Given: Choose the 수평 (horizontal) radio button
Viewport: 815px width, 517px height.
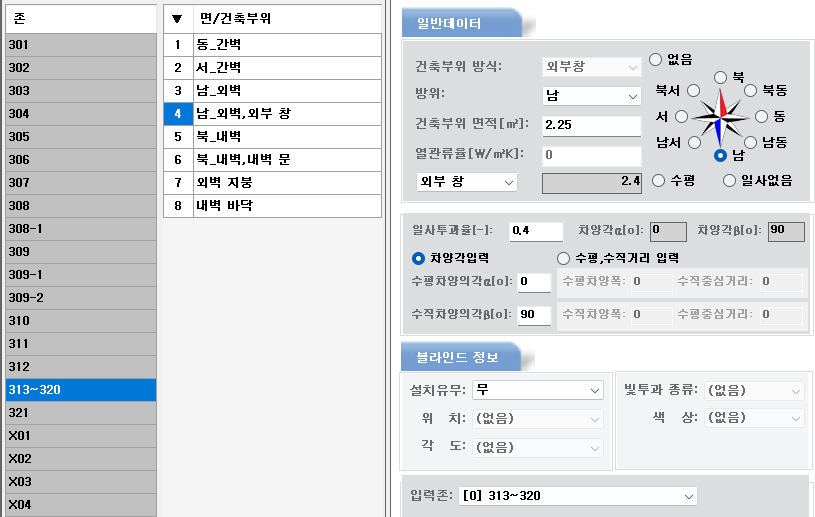Looking at the screenshot, I should pyautogui.click(x=658, y=180).
